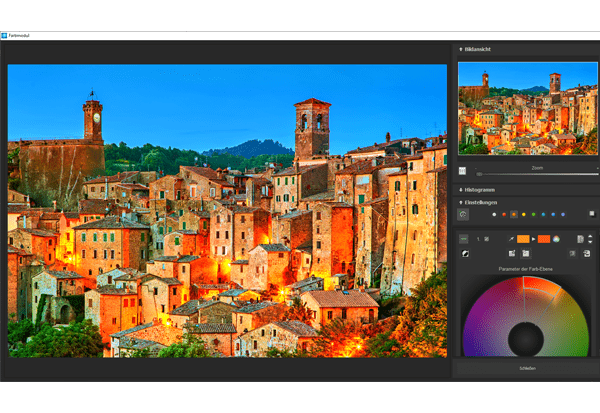Viewport: 600px width, 413px height.
Task: Click the add layer icon with plus
Action: point(512,253)
